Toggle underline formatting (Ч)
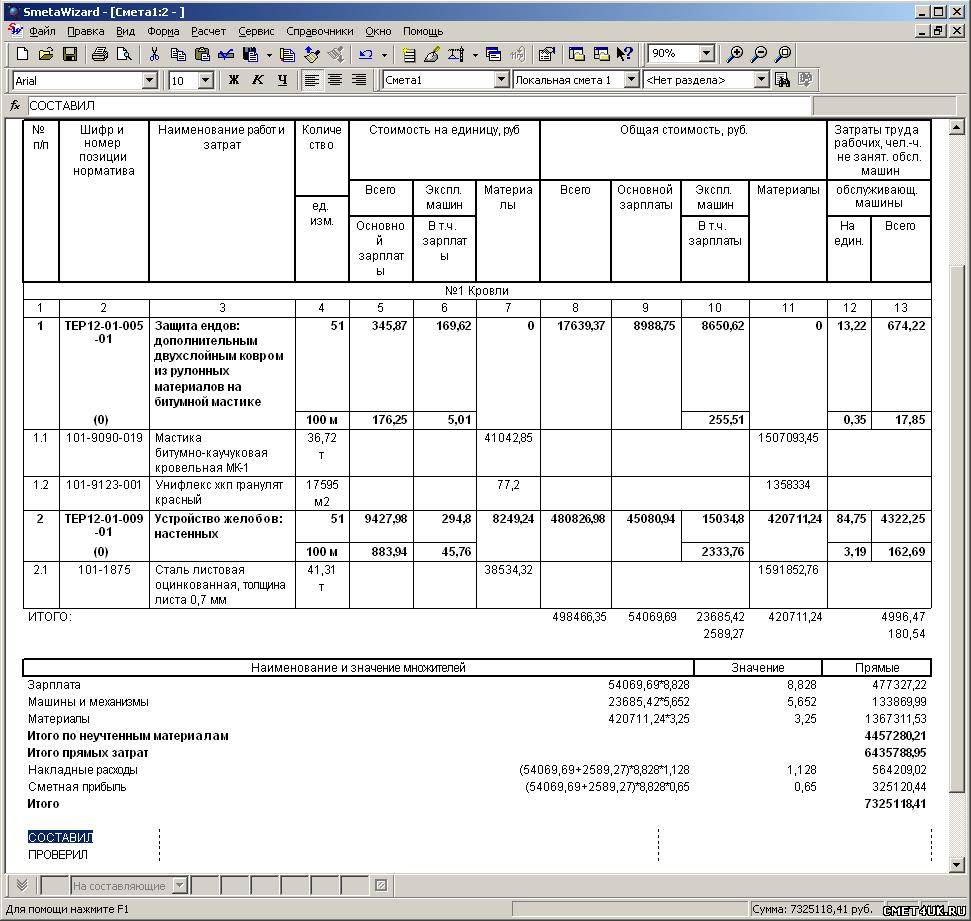The image size is (971, 921). click(282, 80)
